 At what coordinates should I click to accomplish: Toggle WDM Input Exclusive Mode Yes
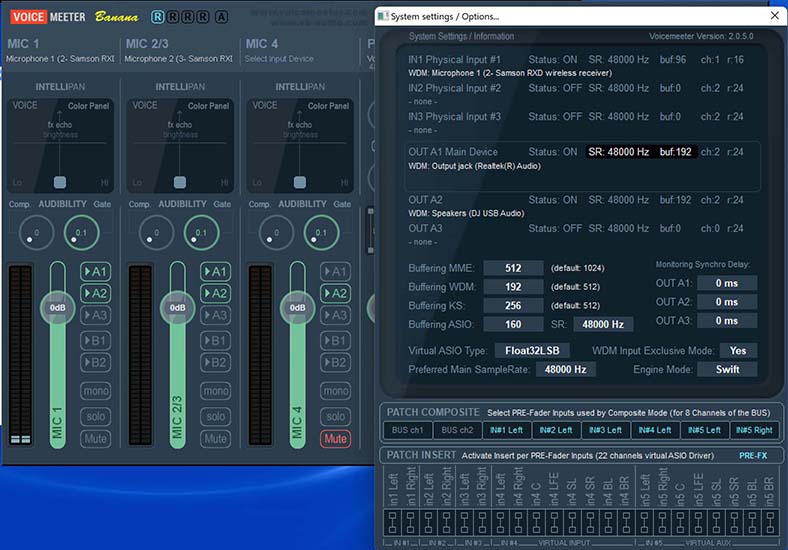click(738, 350)
